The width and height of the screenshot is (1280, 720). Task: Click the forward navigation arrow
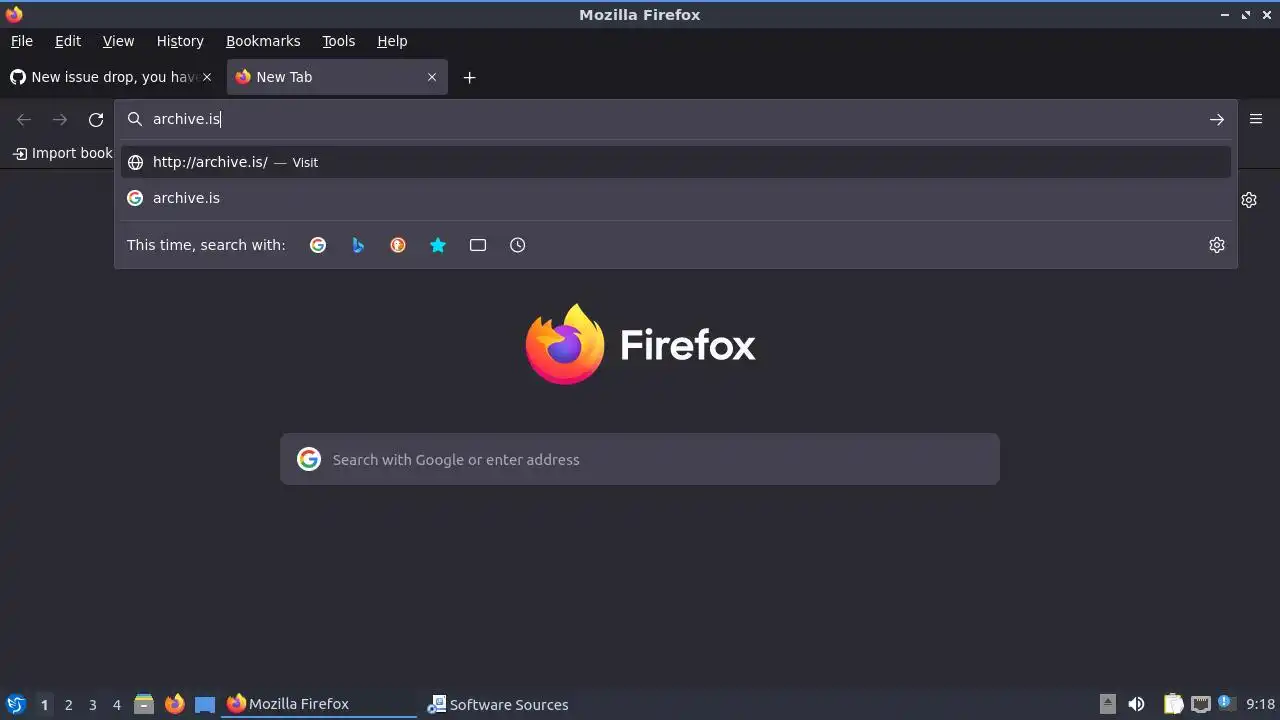coord(60,120)
